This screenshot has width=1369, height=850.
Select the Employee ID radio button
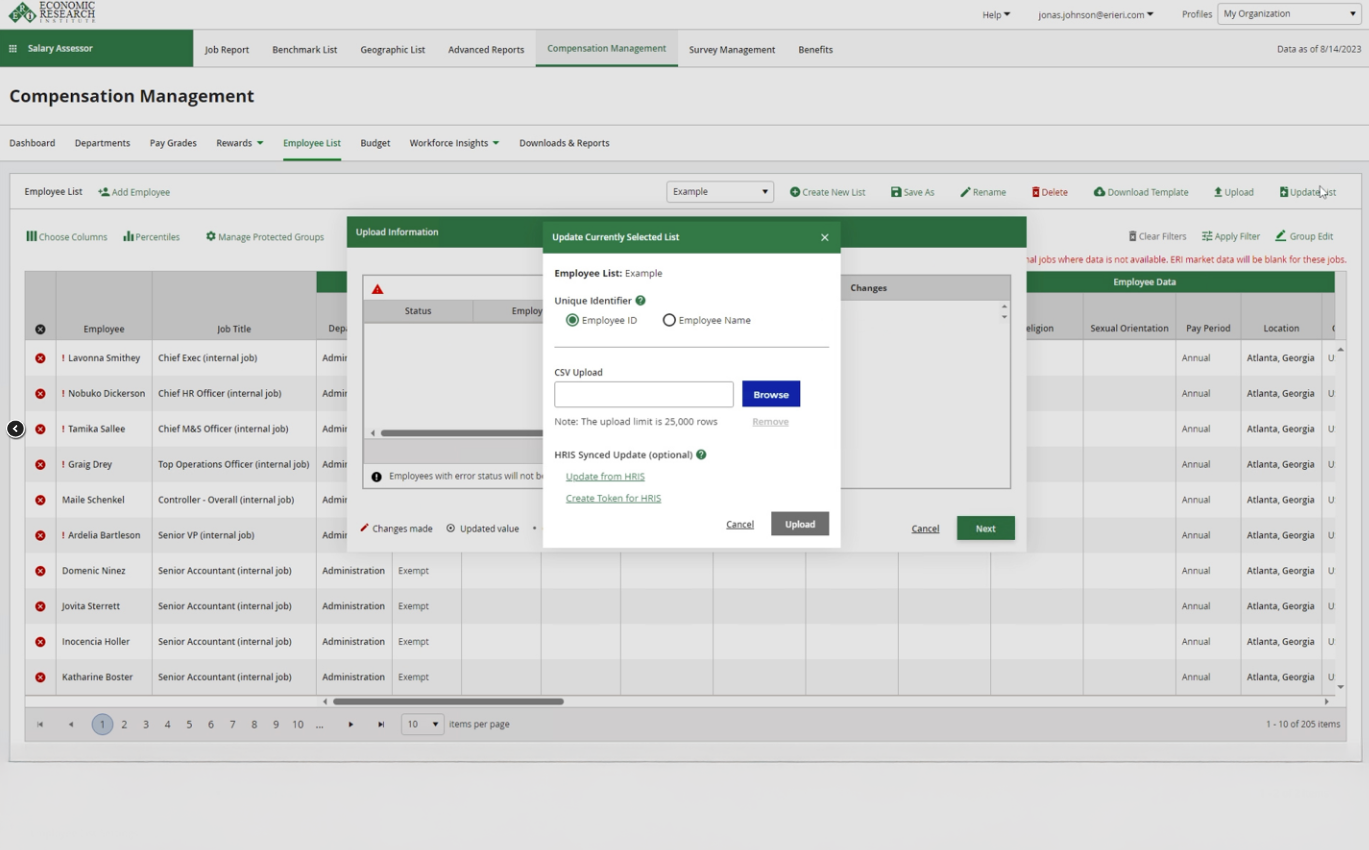(x=572, y=320)
